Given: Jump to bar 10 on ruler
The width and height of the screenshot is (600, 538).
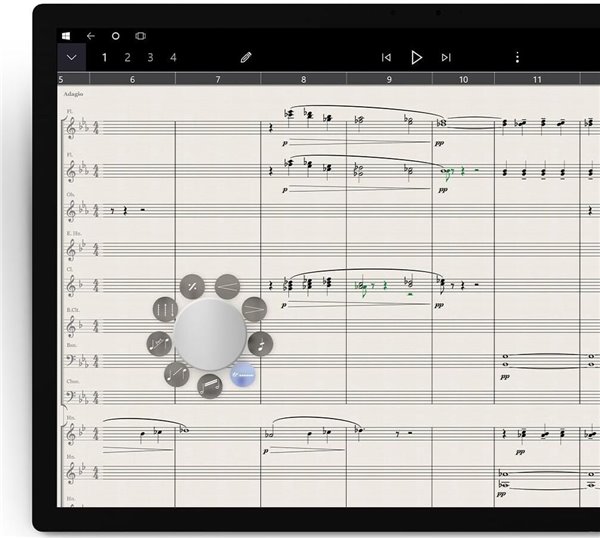Looking at the screenshot, I should 463,79.
